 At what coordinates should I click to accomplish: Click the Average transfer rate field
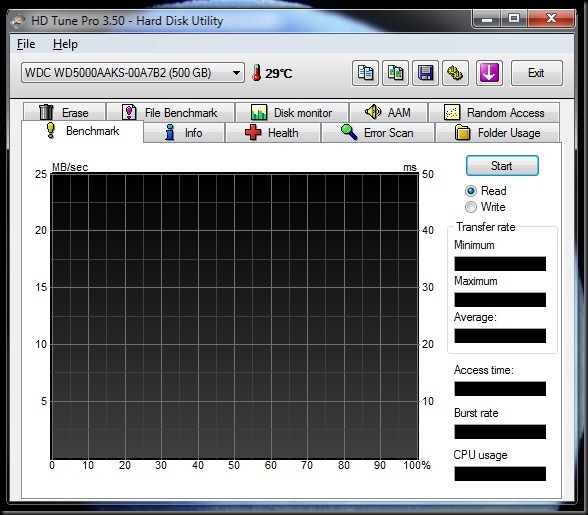[500, 336]
